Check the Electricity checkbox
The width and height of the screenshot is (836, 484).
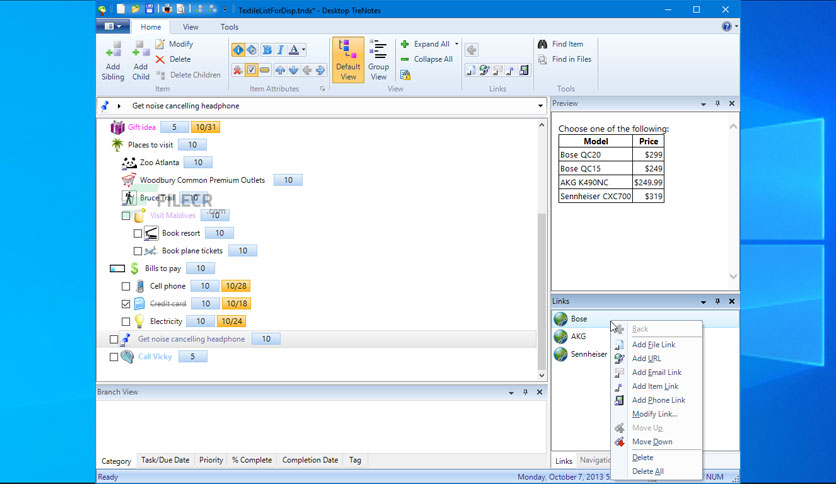(x=126, y=321)
